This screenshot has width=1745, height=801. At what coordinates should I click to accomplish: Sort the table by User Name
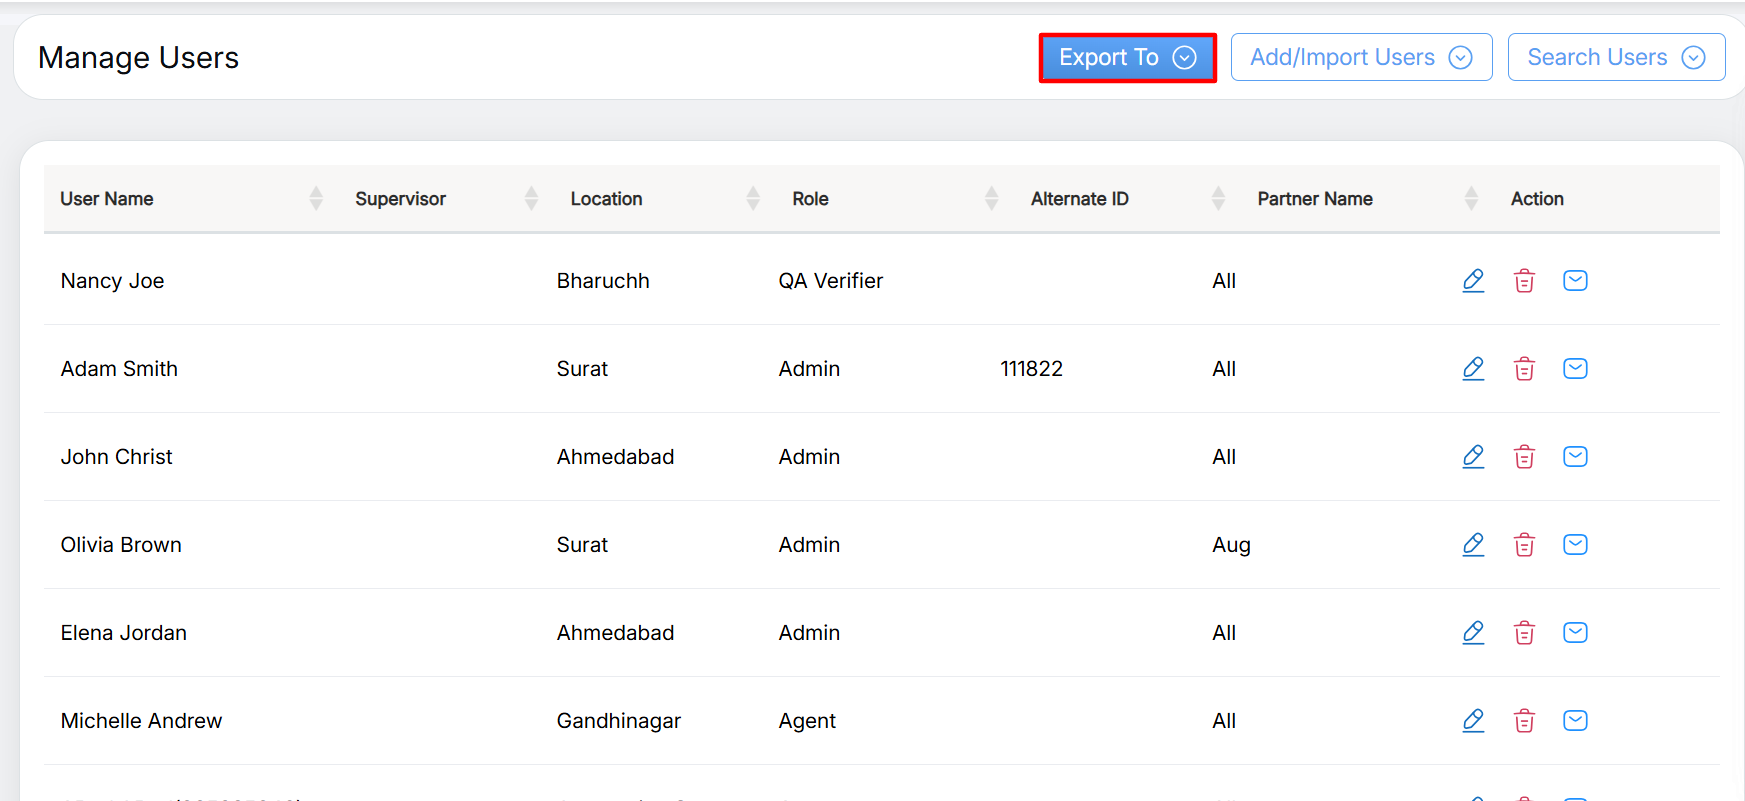pos(316,199)
